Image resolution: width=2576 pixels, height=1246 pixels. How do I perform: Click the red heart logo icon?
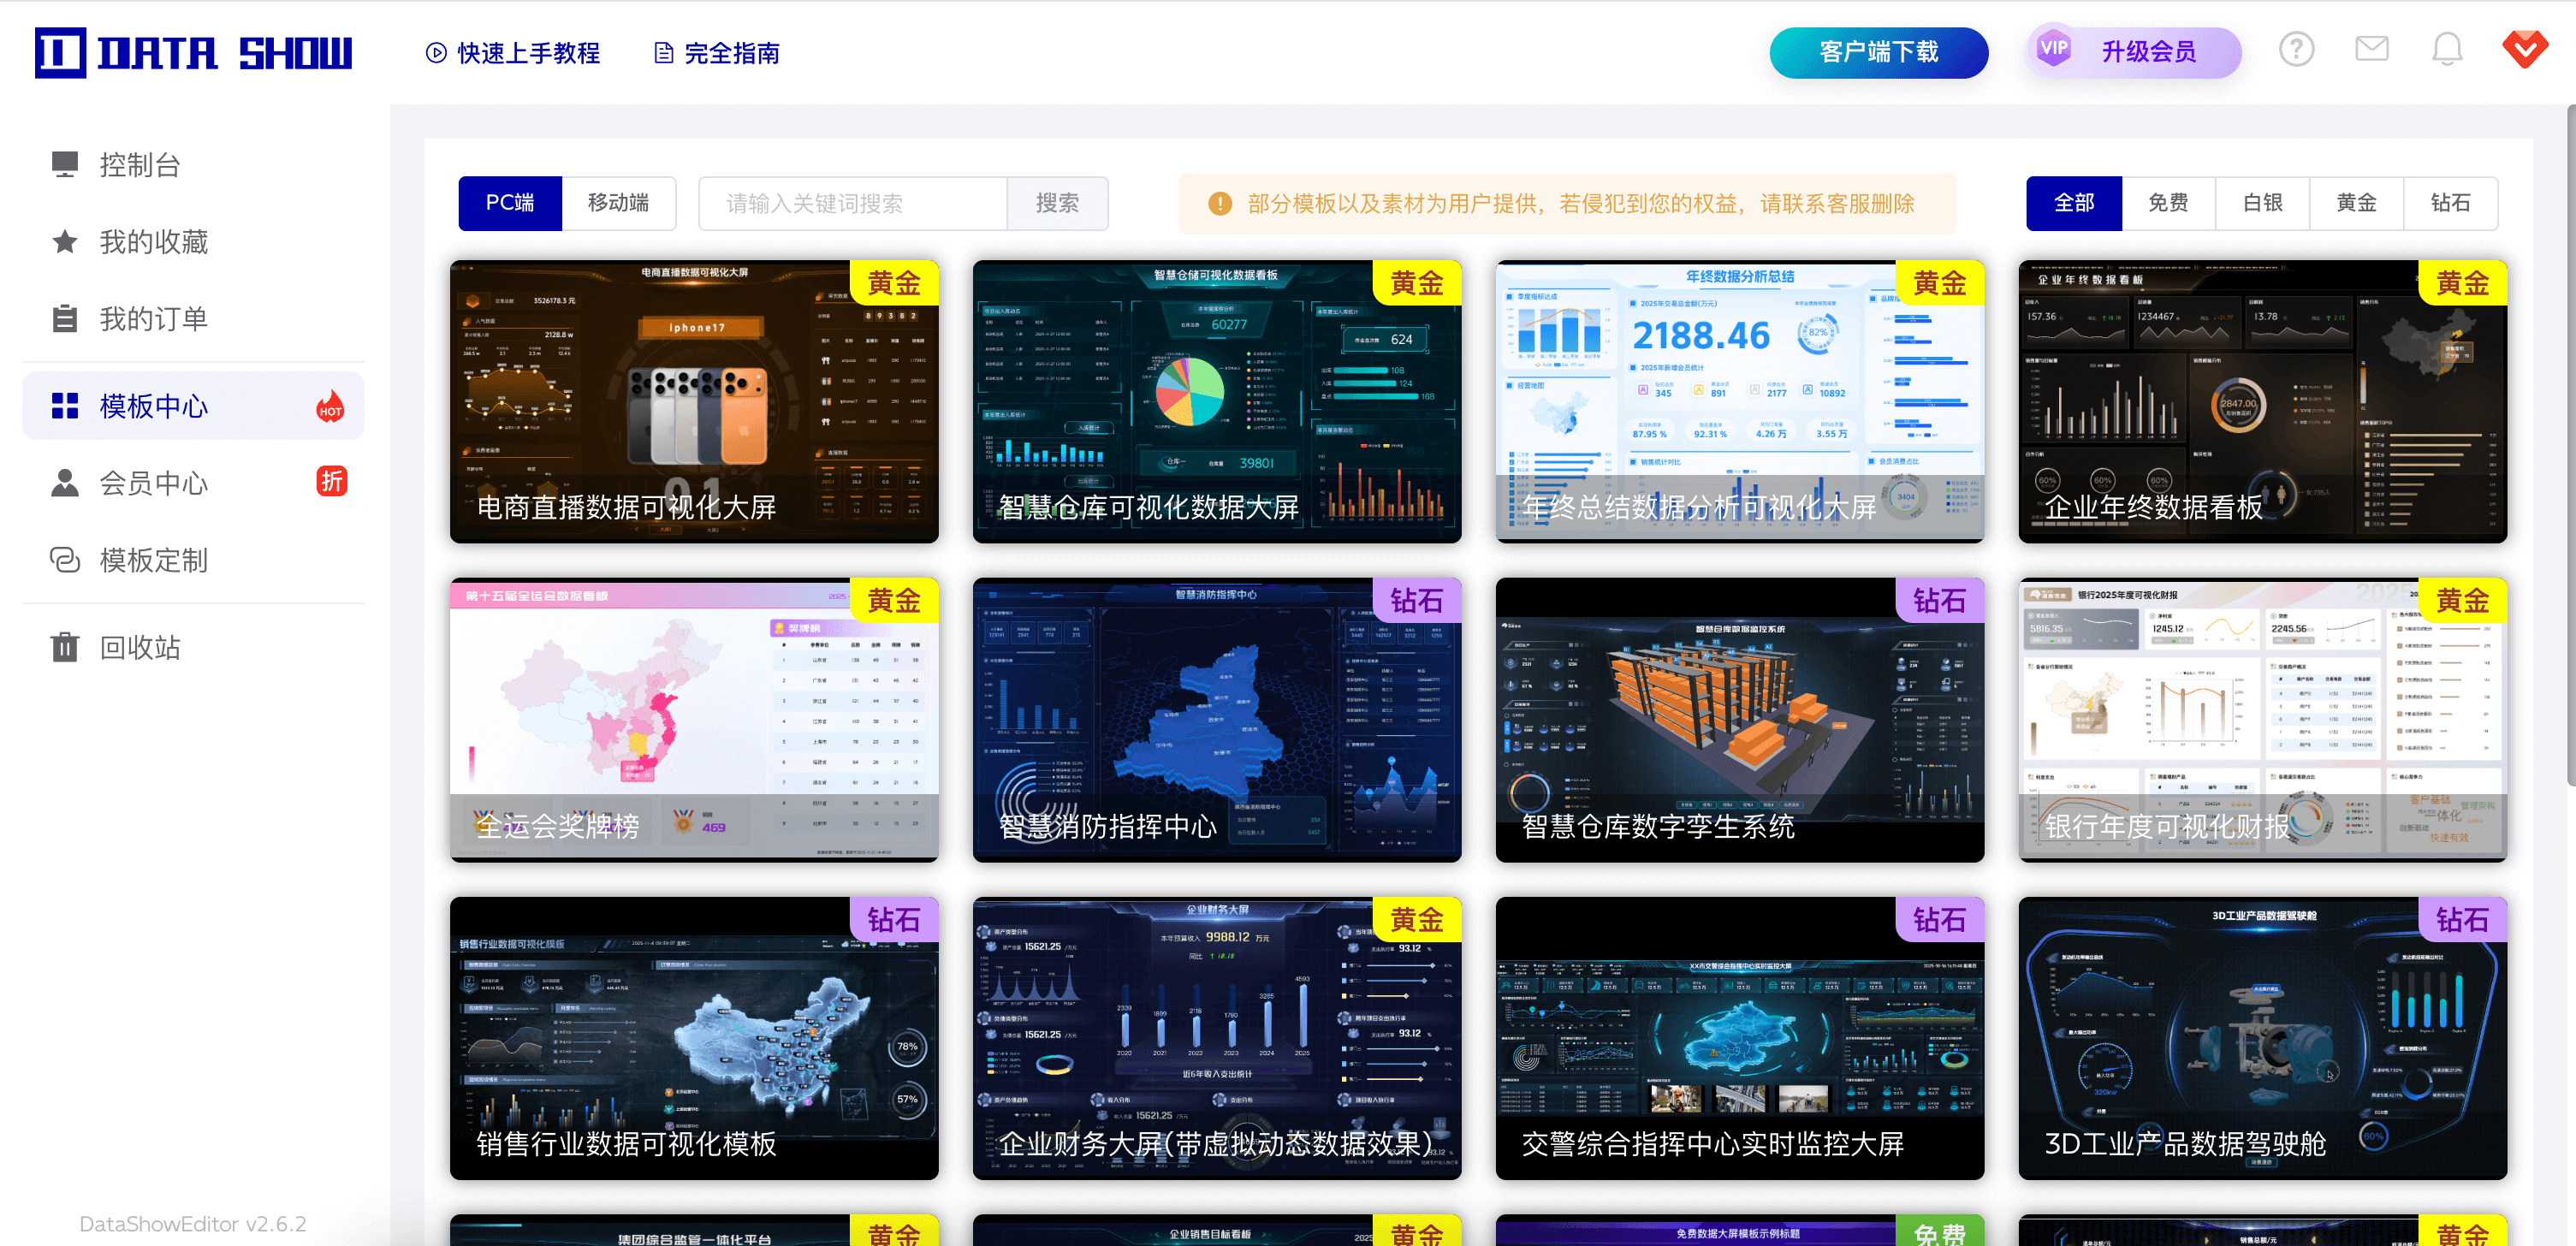pos(2524,49)
